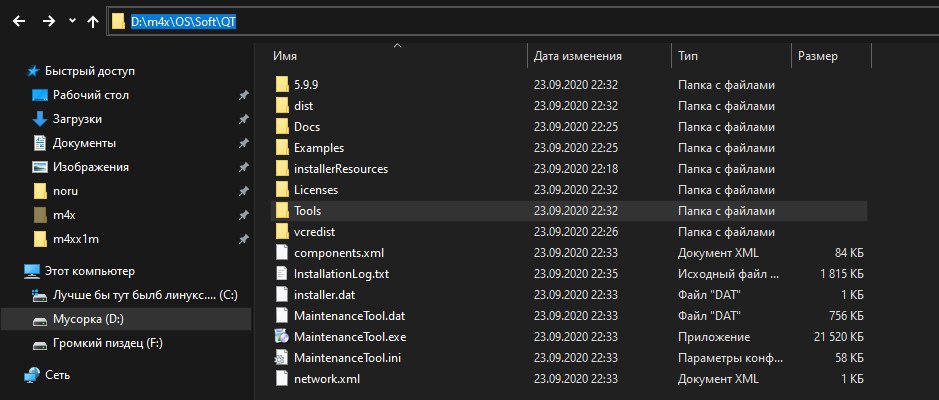
Task: Open Рабочий стол in sidebar
Action: coord(90,95)
